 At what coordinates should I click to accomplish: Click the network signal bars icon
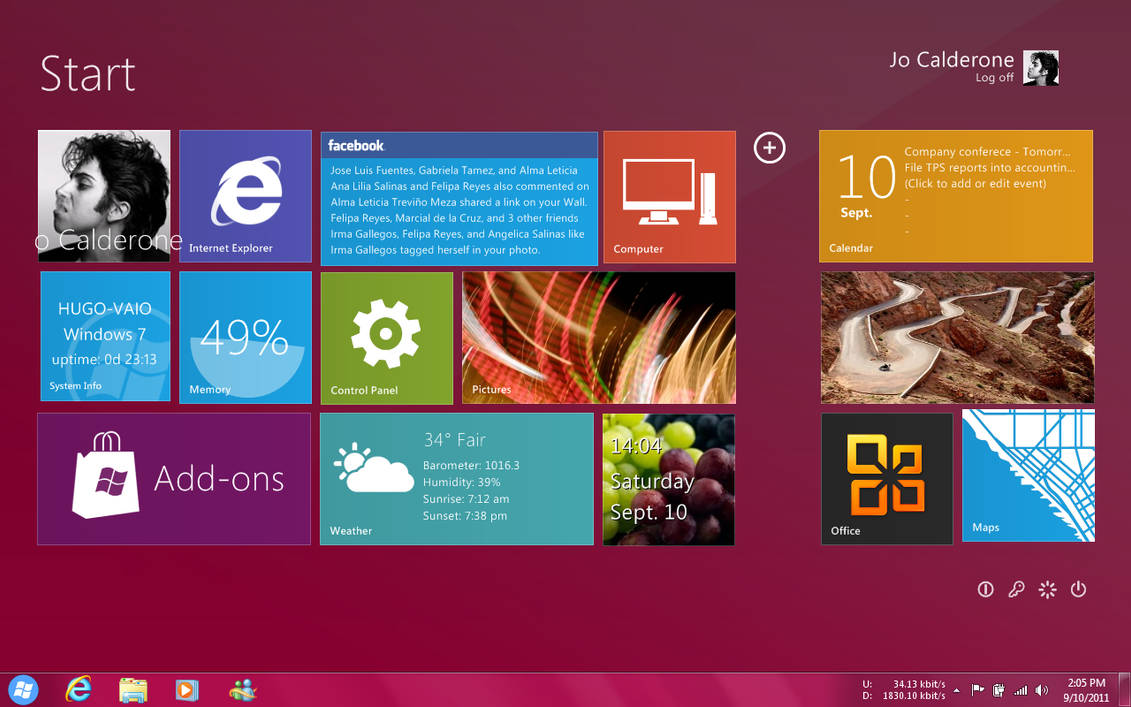[1021, 690]
